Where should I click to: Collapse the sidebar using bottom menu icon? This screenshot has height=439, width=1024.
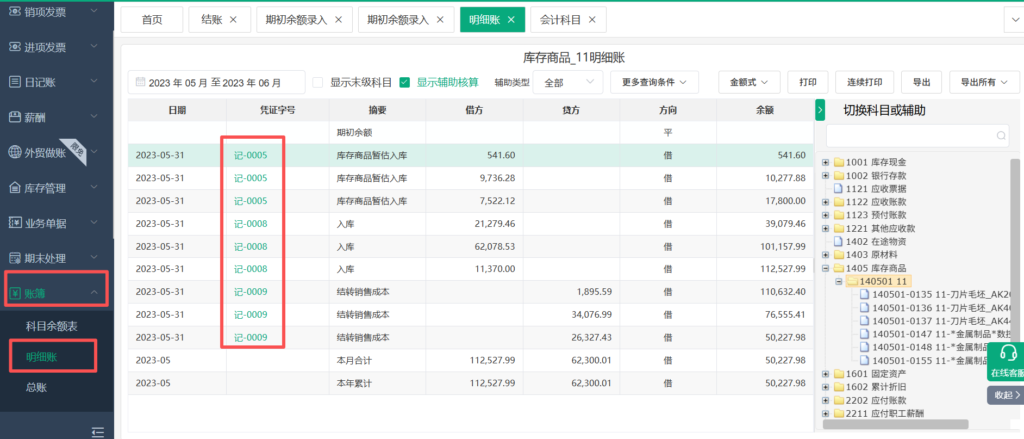pos(97,431)
